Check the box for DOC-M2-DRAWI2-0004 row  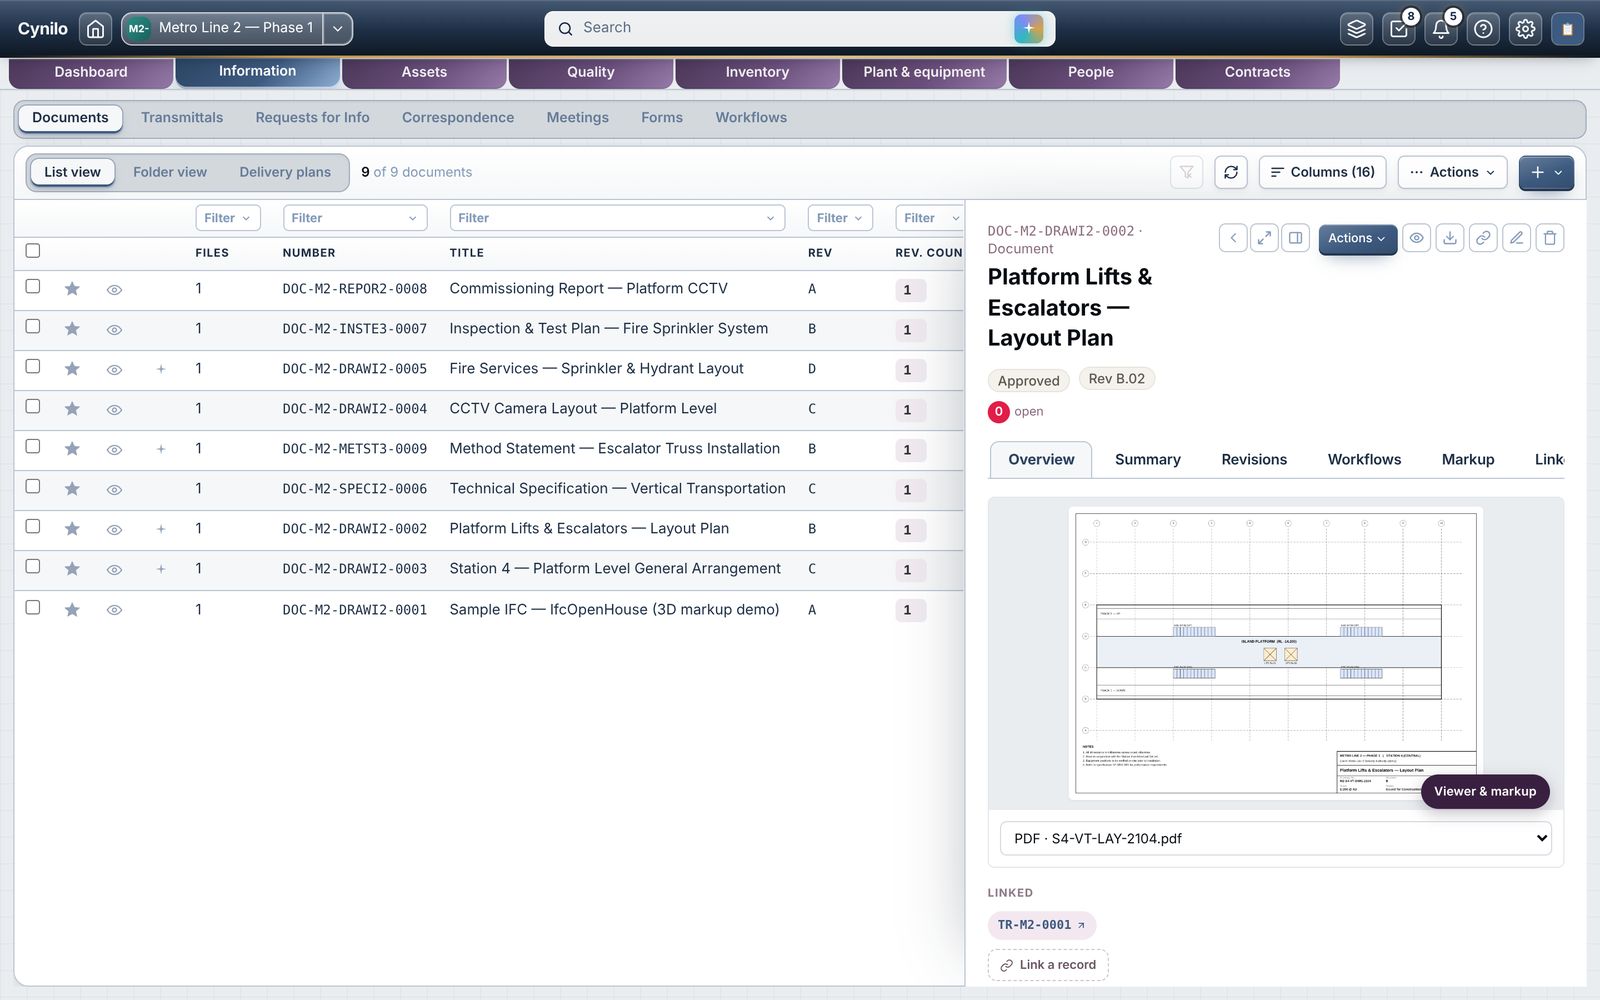(x=33, y=407)
